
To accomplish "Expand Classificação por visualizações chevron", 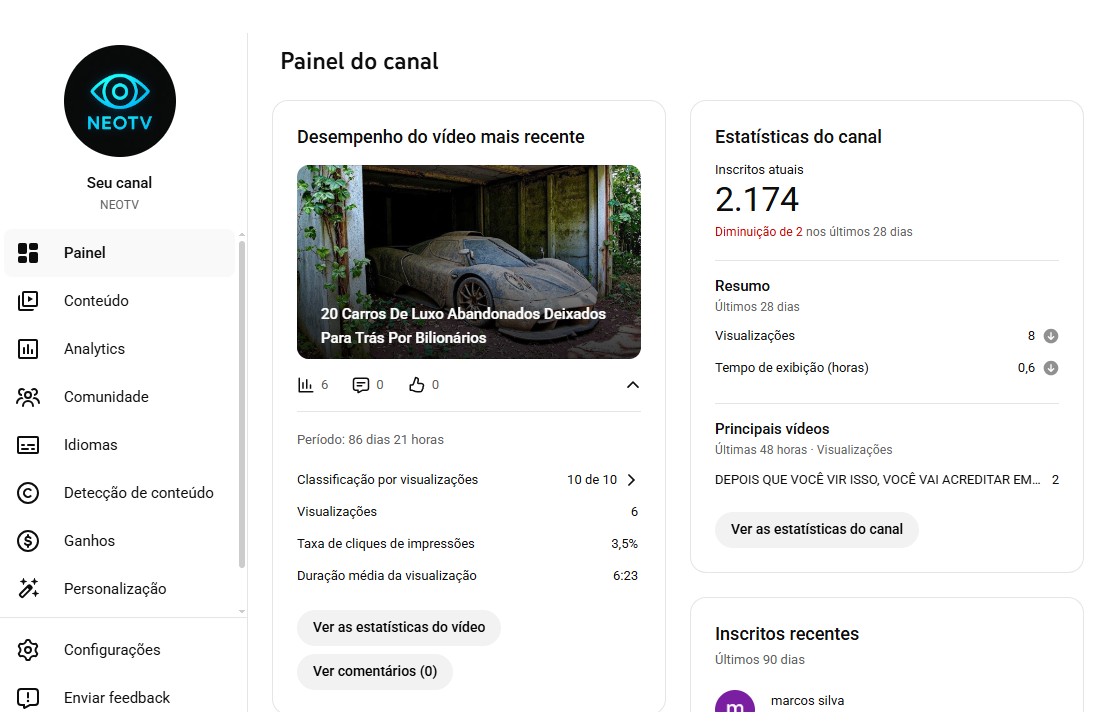I will pyautogui.click(x=631, y=480).
